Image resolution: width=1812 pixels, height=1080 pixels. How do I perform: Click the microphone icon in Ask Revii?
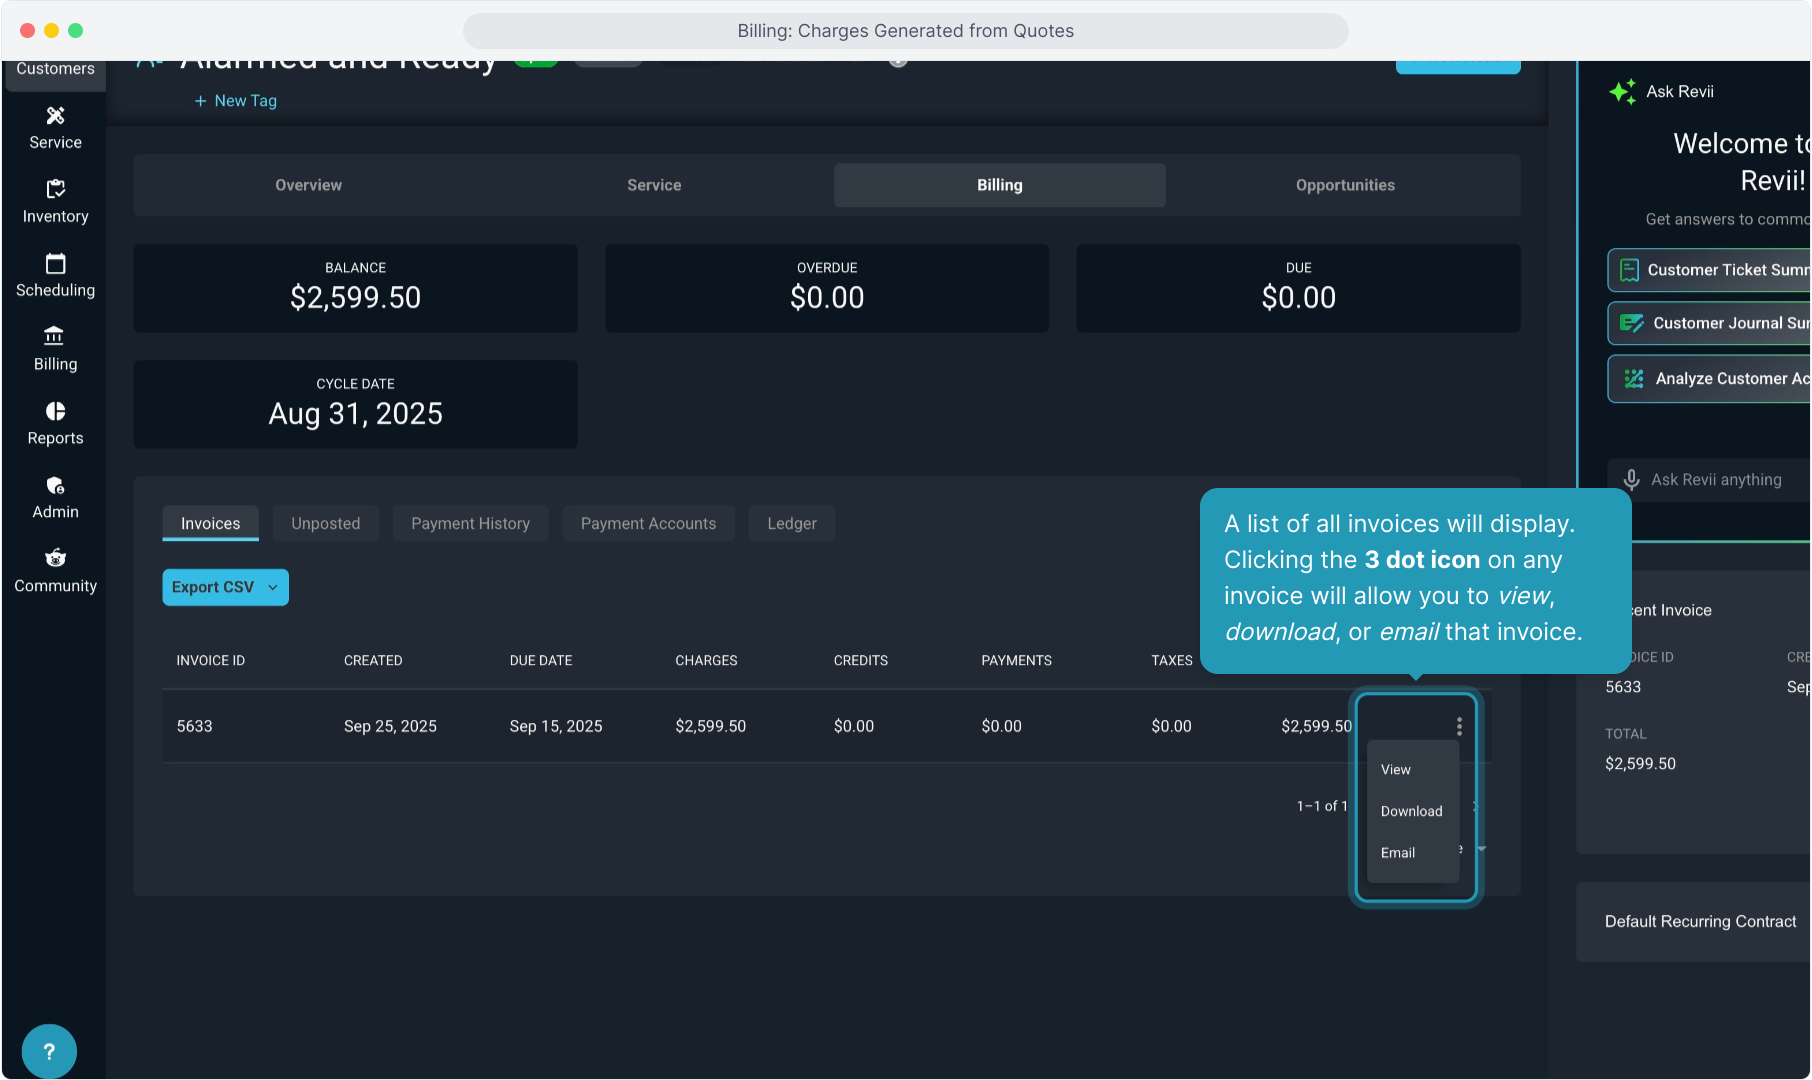[1631, 480]
